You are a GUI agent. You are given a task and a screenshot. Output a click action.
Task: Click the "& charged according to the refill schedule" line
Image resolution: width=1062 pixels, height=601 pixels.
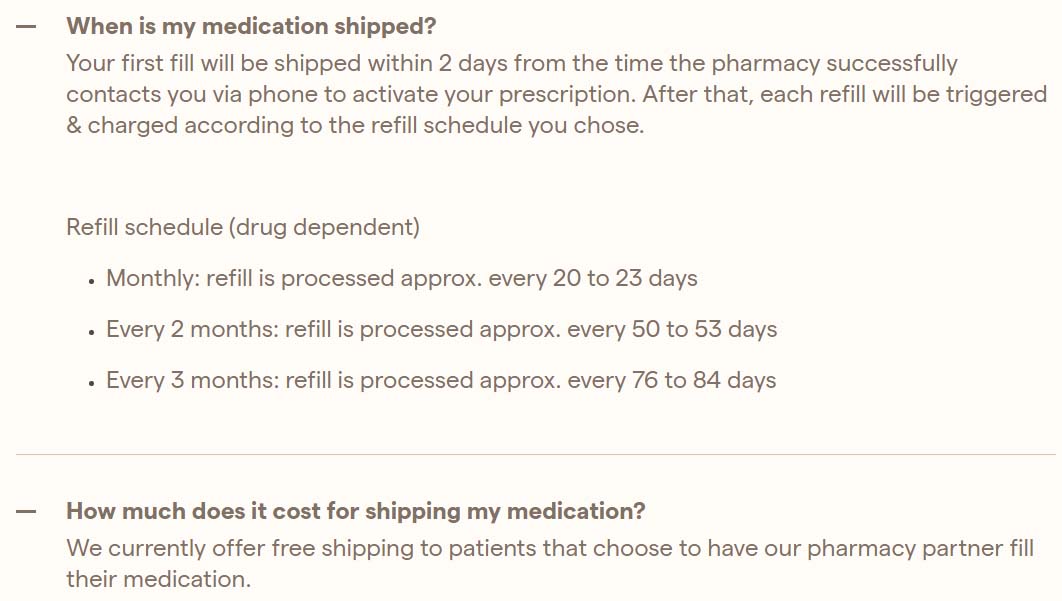click(355, 125)
